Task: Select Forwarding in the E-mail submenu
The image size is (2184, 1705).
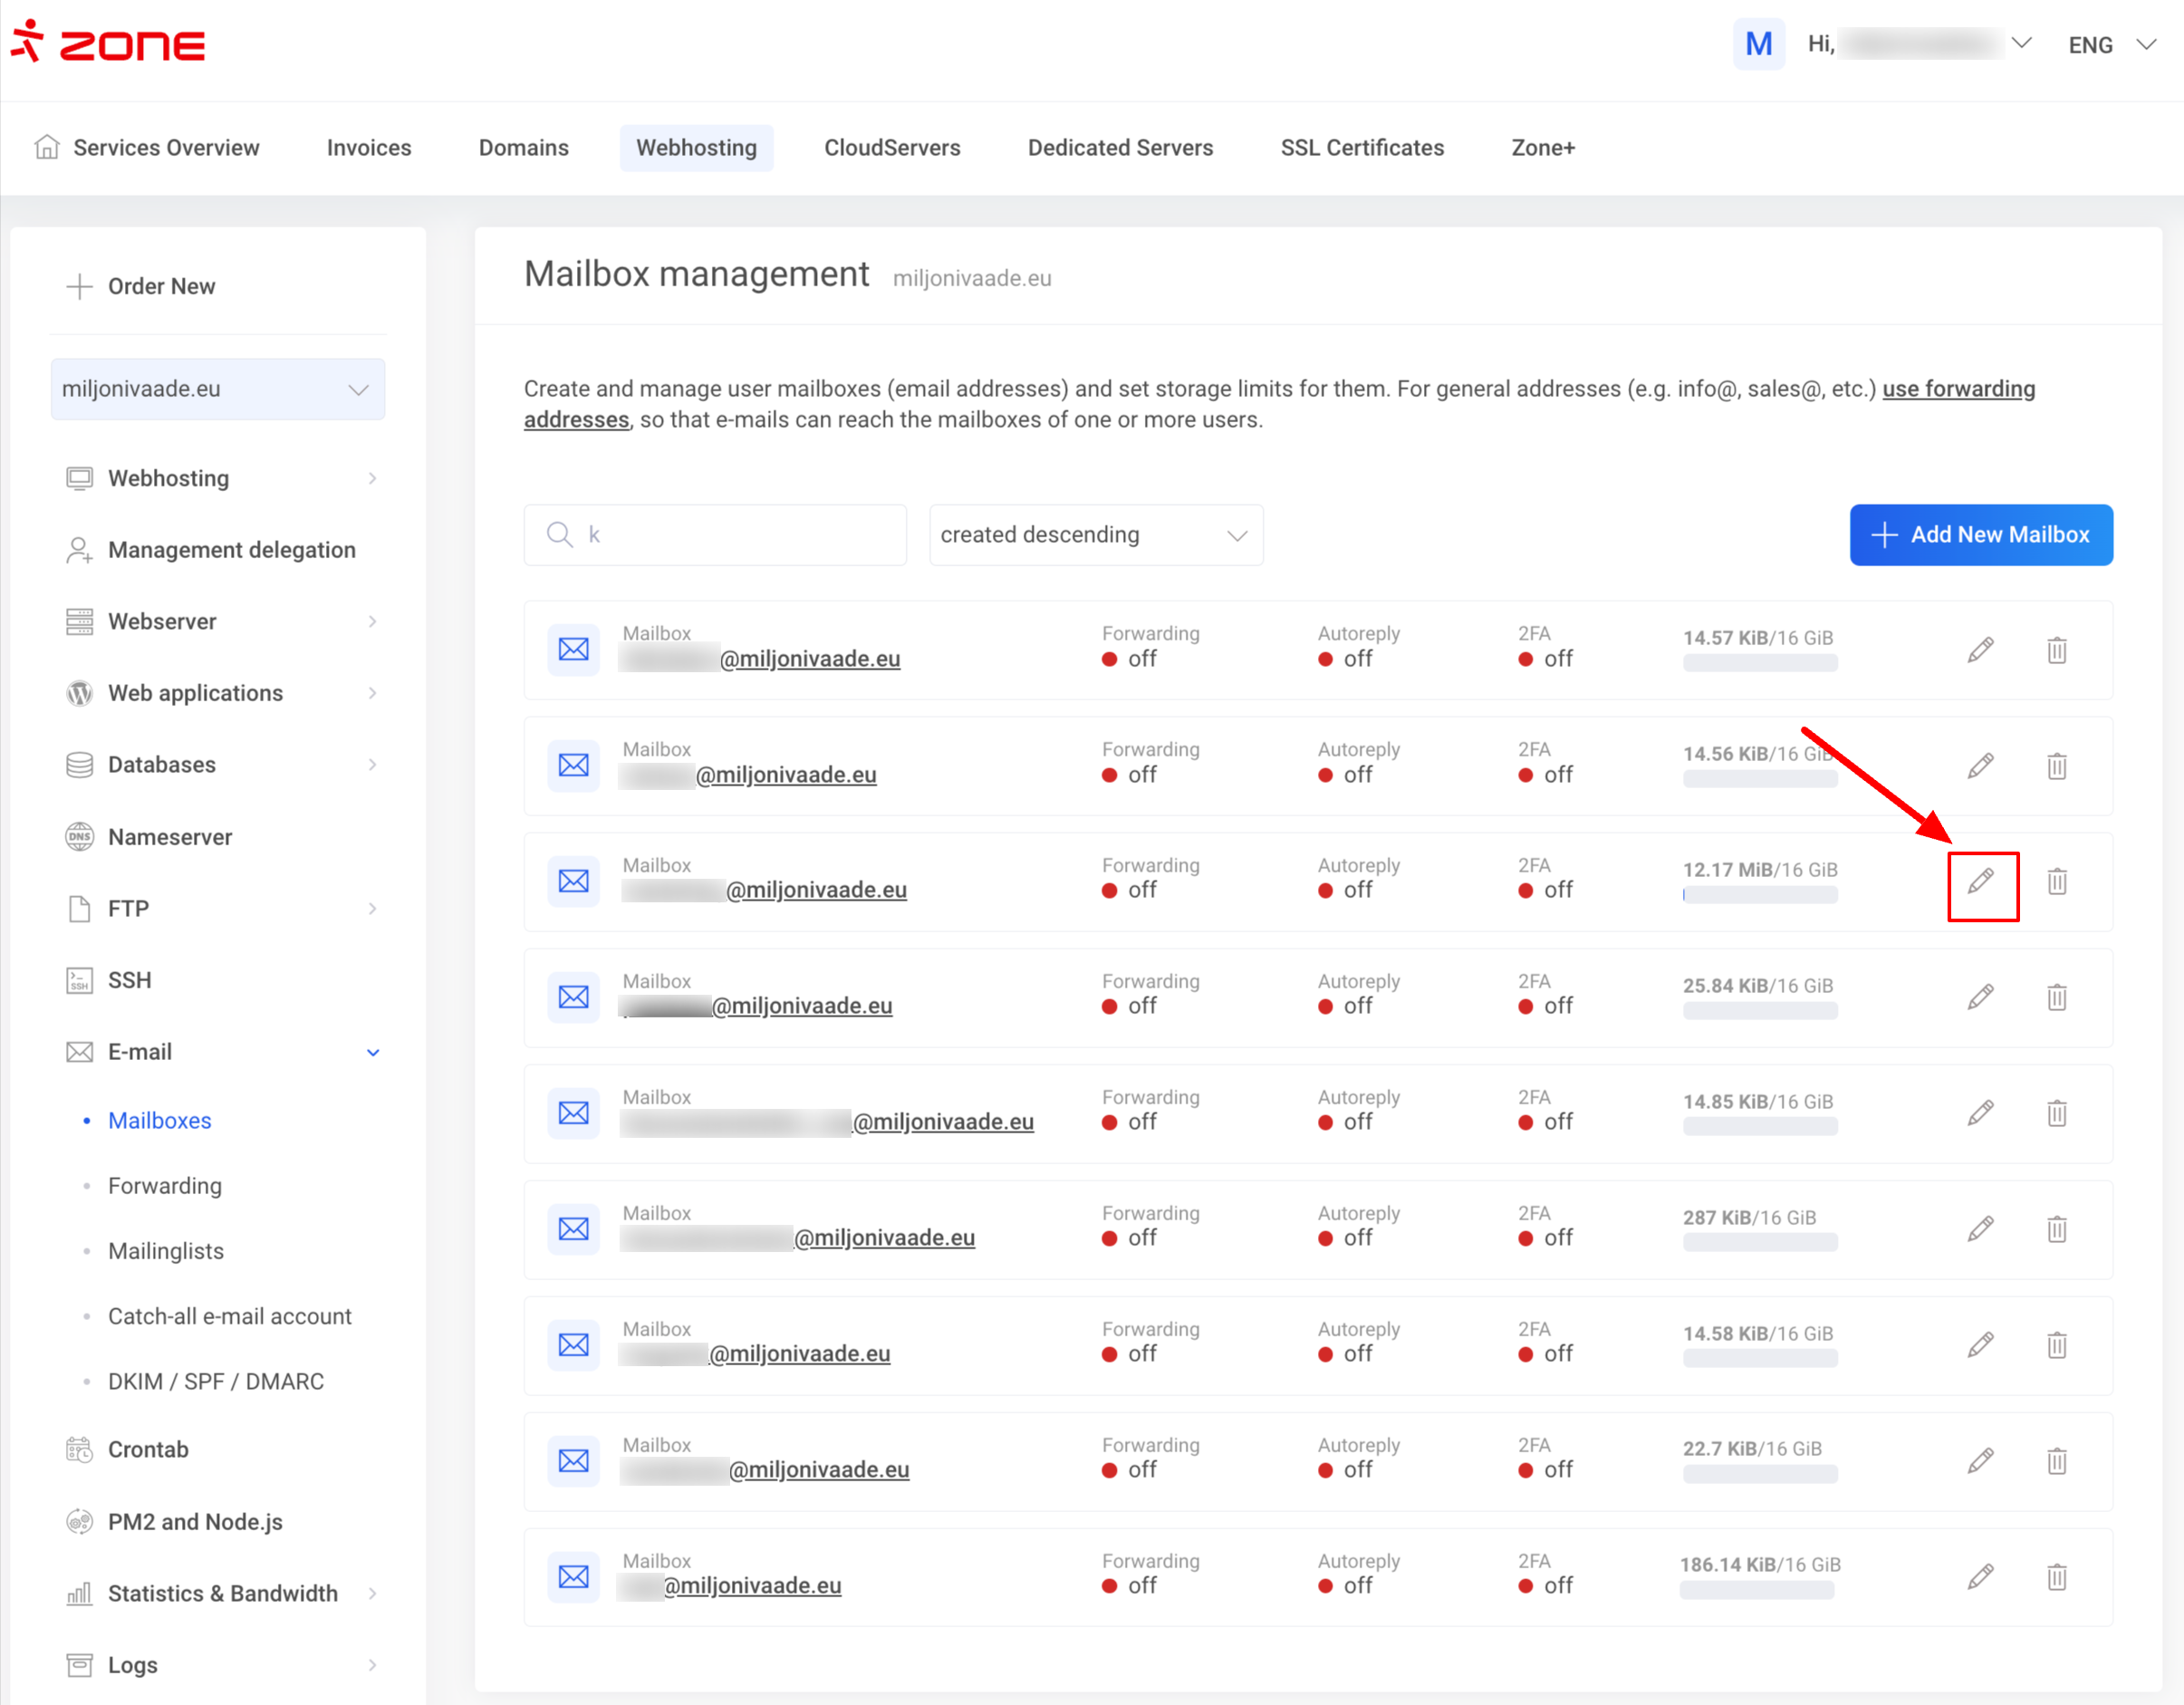Action: tap(165, 1186)
